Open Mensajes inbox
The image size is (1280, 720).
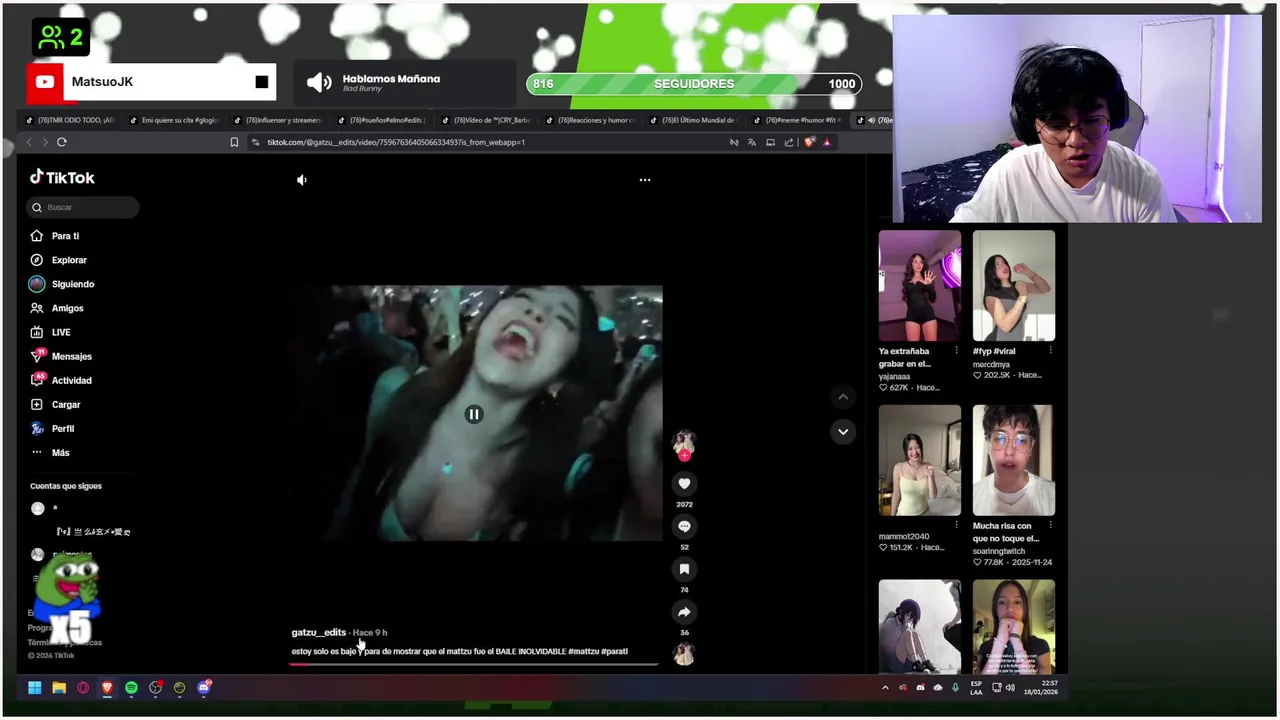[x=61, y=356]
